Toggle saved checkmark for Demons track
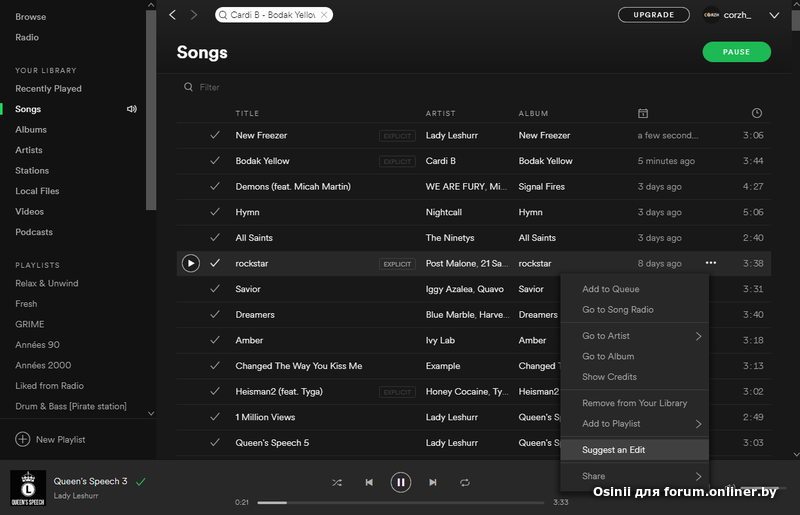The height and width of the screenshot is (515, 800). pos(215,186)
